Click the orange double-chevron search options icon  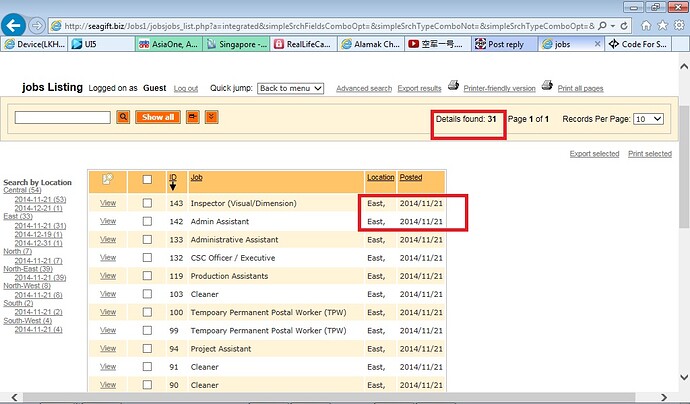(212, 117)
